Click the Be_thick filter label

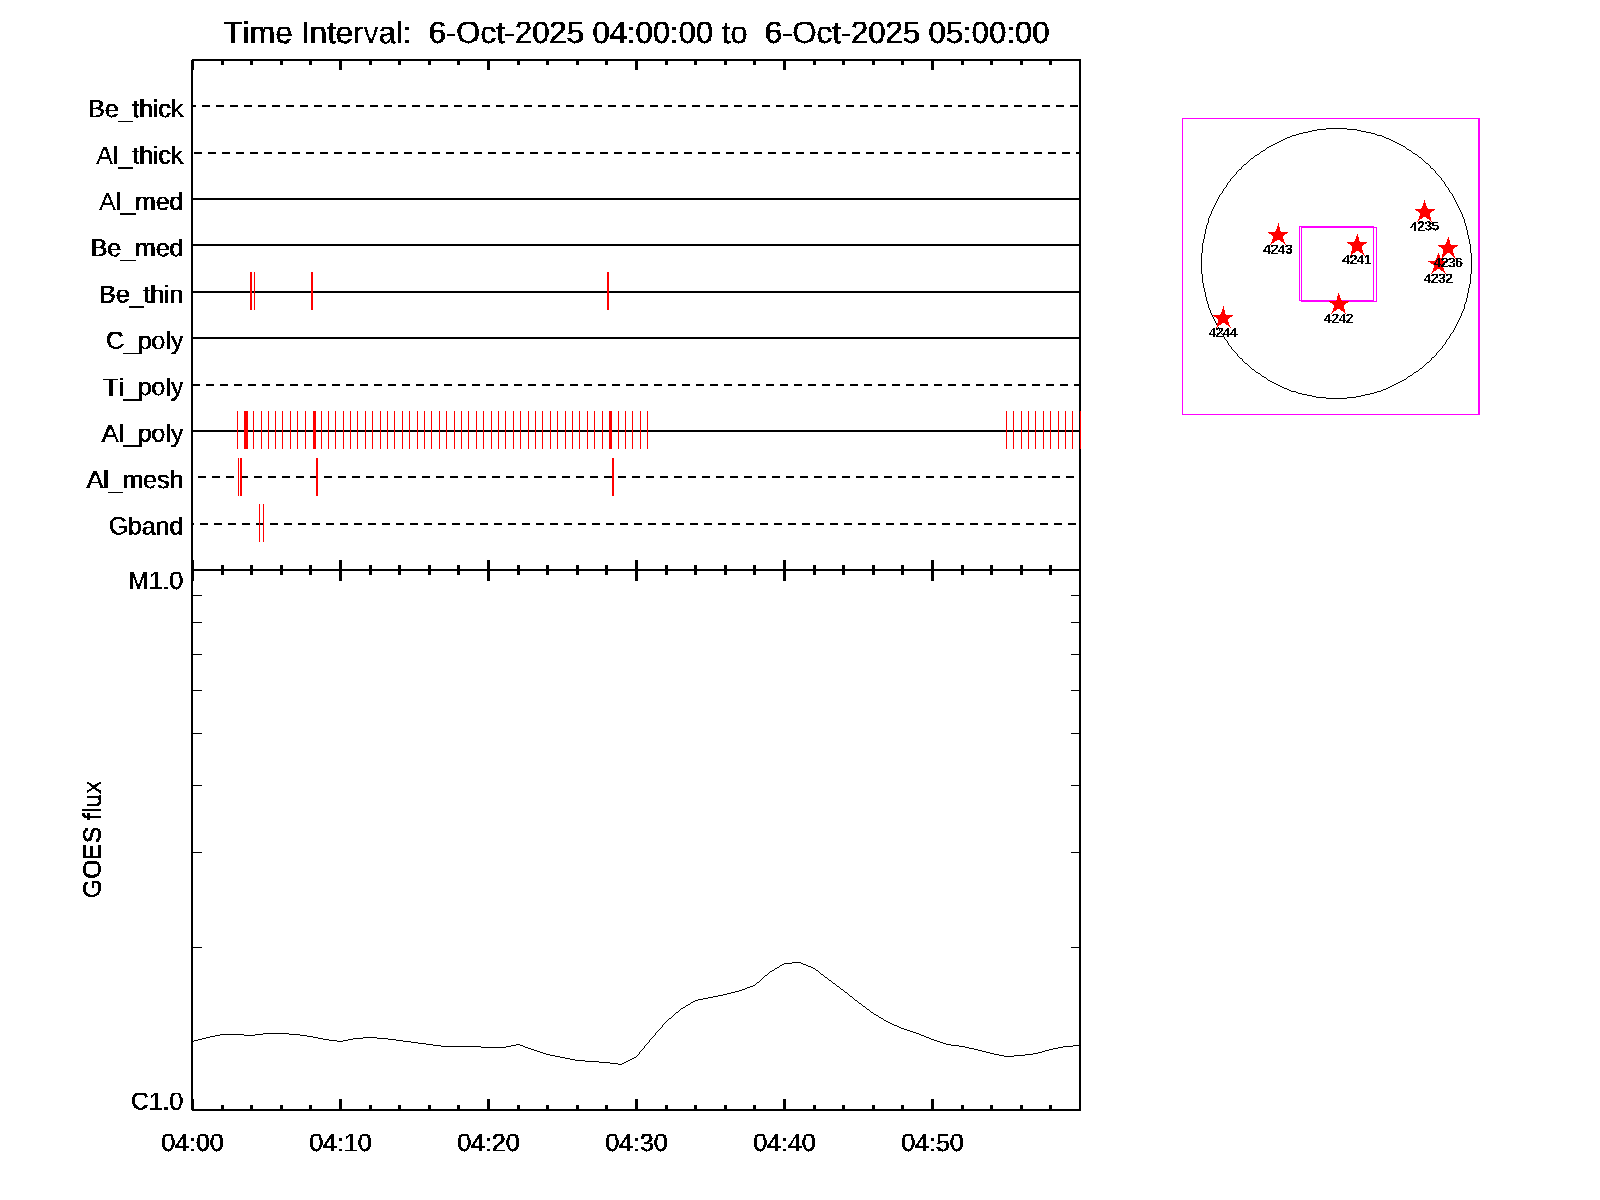(x=136, y=109)
